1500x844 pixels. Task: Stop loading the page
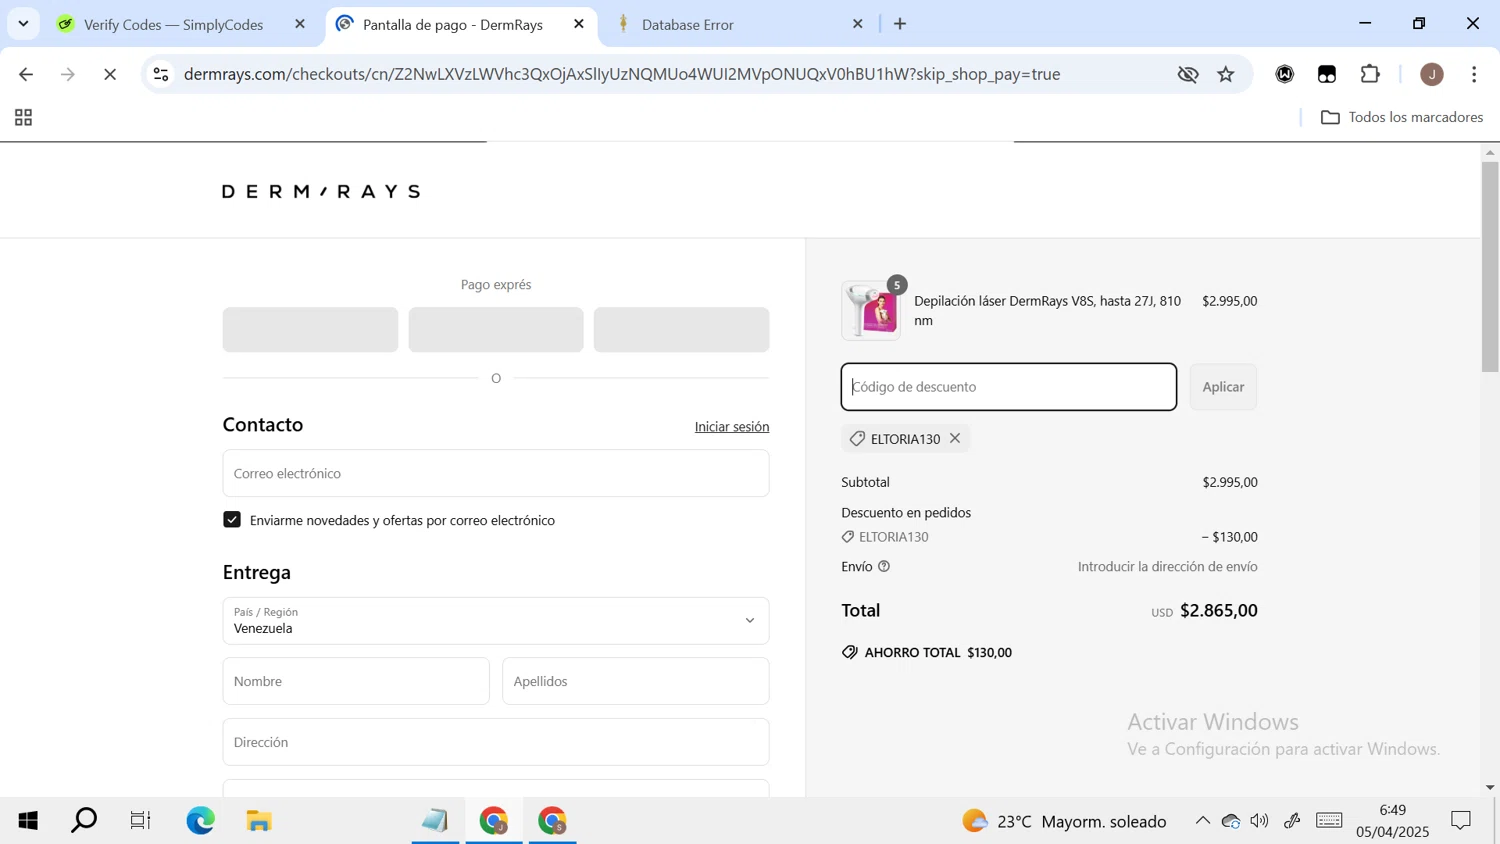click(x=110, y=74)
